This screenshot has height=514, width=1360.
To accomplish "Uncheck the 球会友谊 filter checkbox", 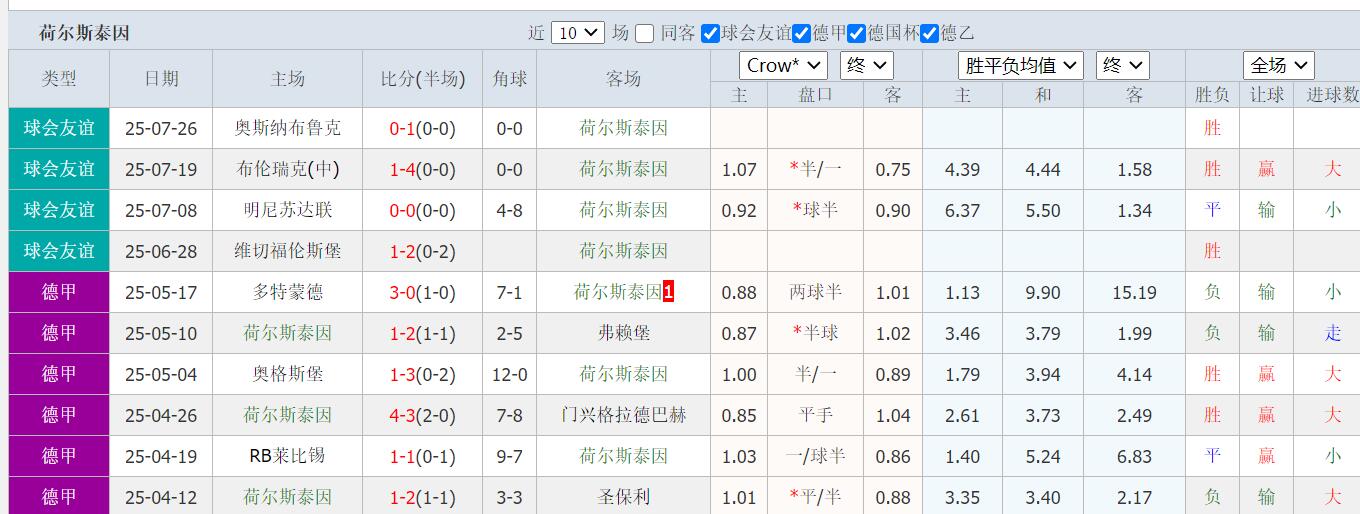I will click(x=711, y=33).
